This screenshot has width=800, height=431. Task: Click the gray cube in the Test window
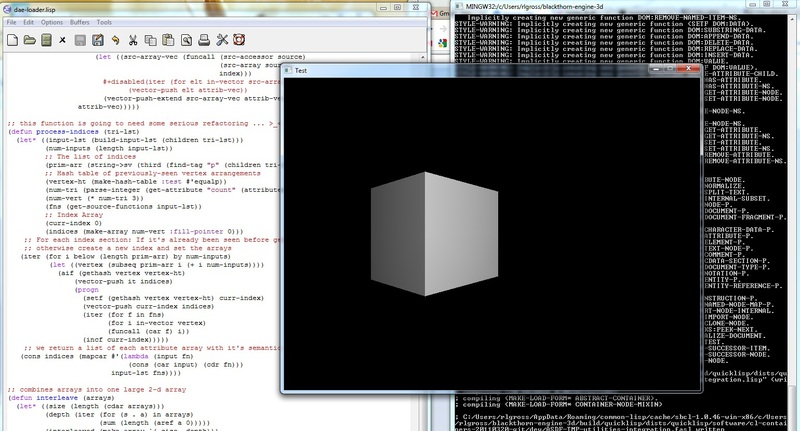[x=434, y=234]
